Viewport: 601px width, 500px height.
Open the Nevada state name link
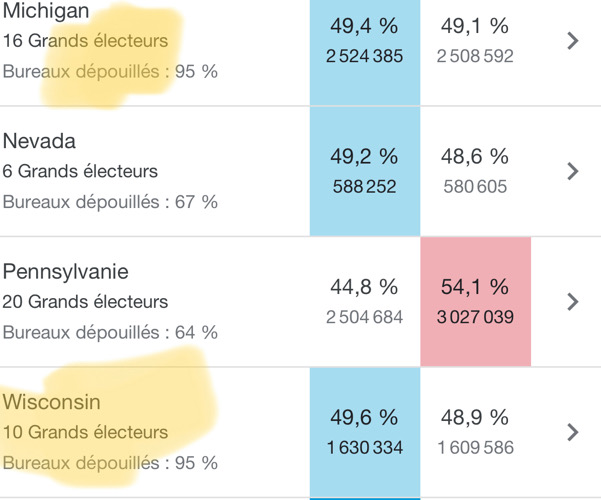point(39,141)
